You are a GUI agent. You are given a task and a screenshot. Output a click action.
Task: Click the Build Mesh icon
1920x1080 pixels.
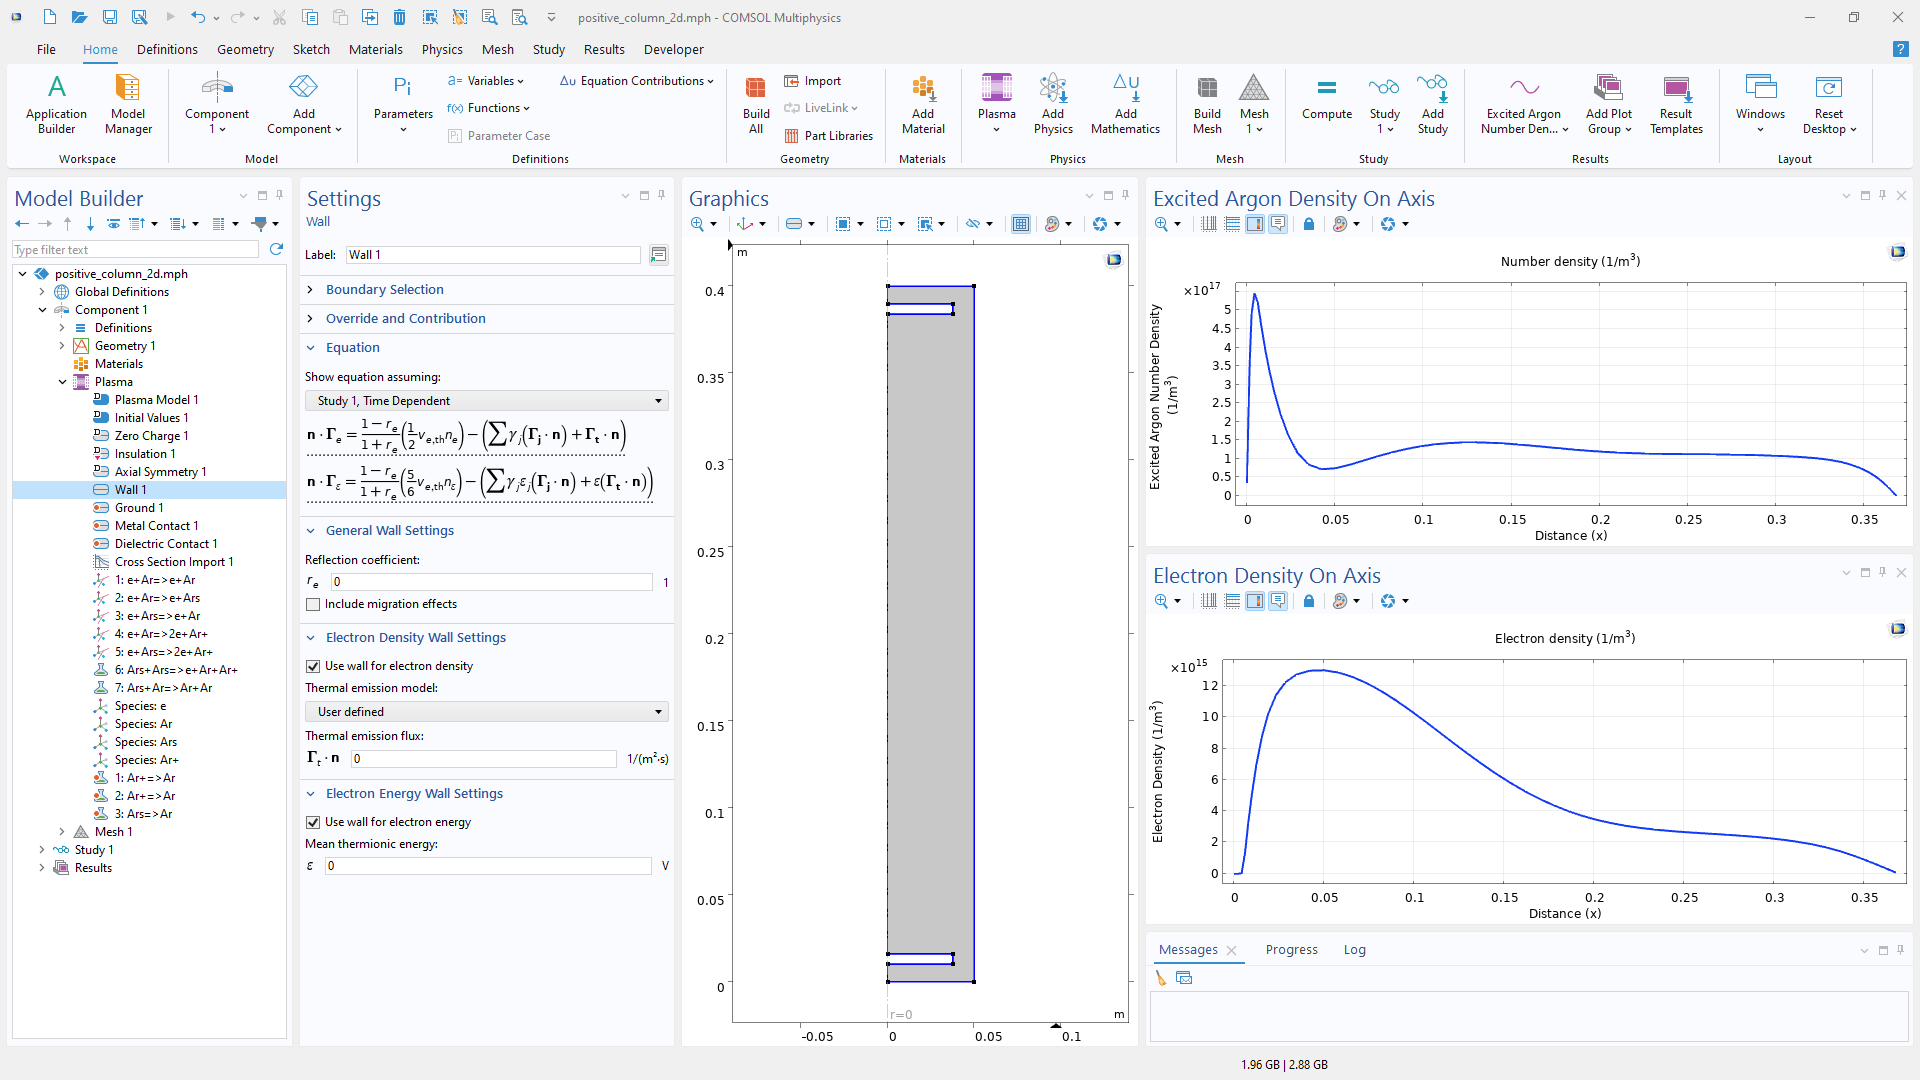pos(1207,103)
